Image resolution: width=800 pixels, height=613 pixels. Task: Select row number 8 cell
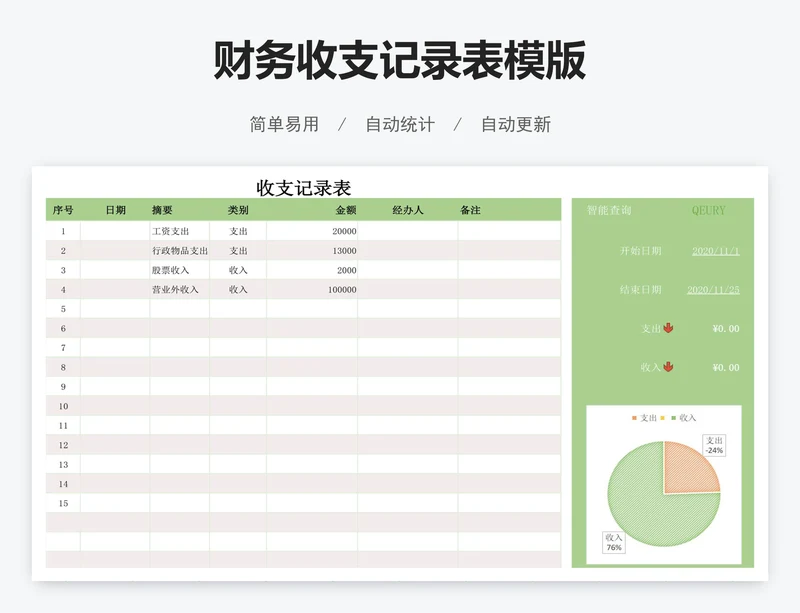(x=63, y=367)
